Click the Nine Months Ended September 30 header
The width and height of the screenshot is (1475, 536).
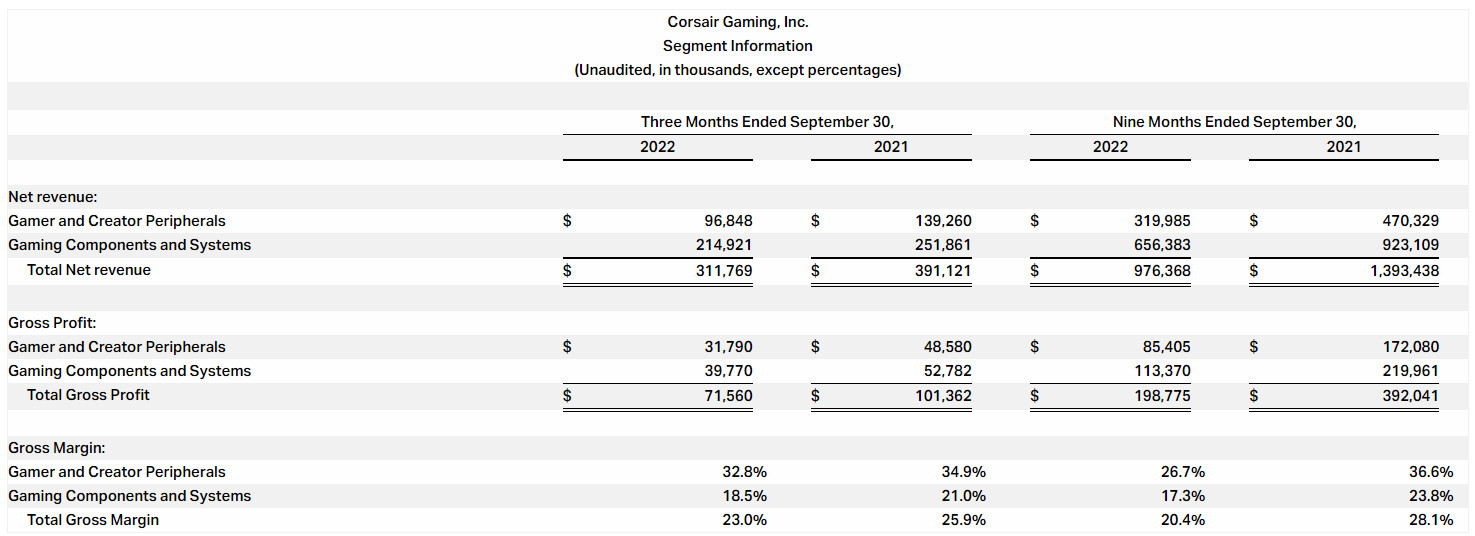(x=1235, y=122)
